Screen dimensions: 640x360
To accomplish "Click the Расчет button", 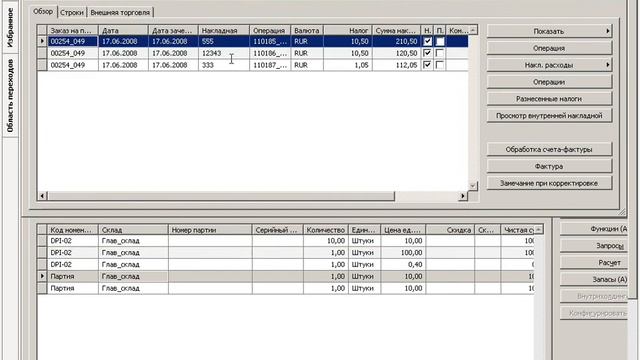I will pos(595,262).
